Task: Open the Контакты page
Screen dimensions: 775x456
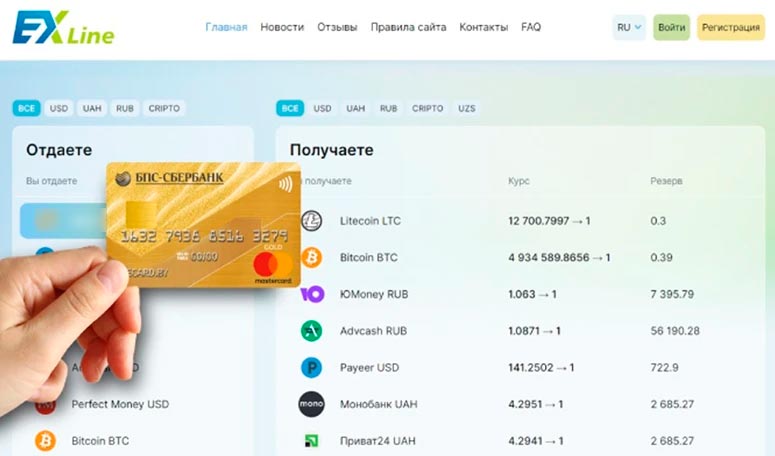Action: (483, 27)
